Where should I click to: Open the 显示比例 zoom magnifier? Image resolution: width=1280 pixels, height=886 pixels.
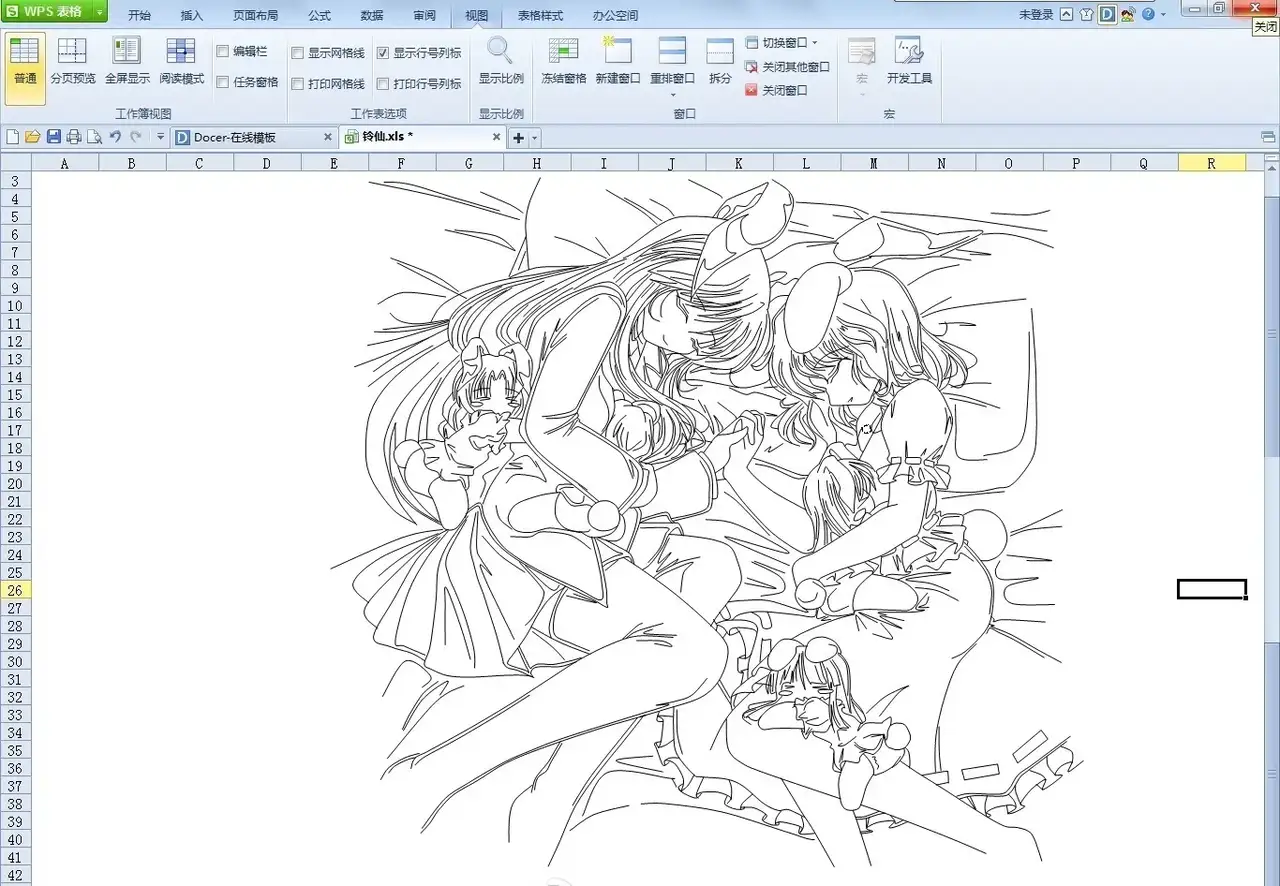click(500, 60)
